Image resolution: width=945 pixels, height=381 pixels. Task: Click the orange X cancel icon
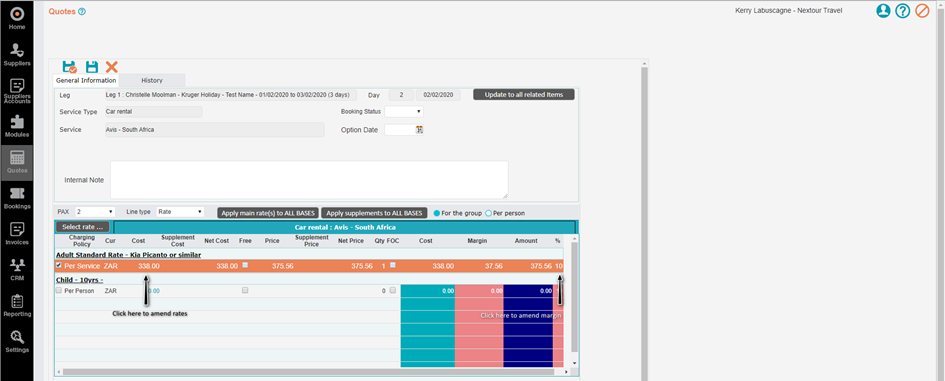111,67
